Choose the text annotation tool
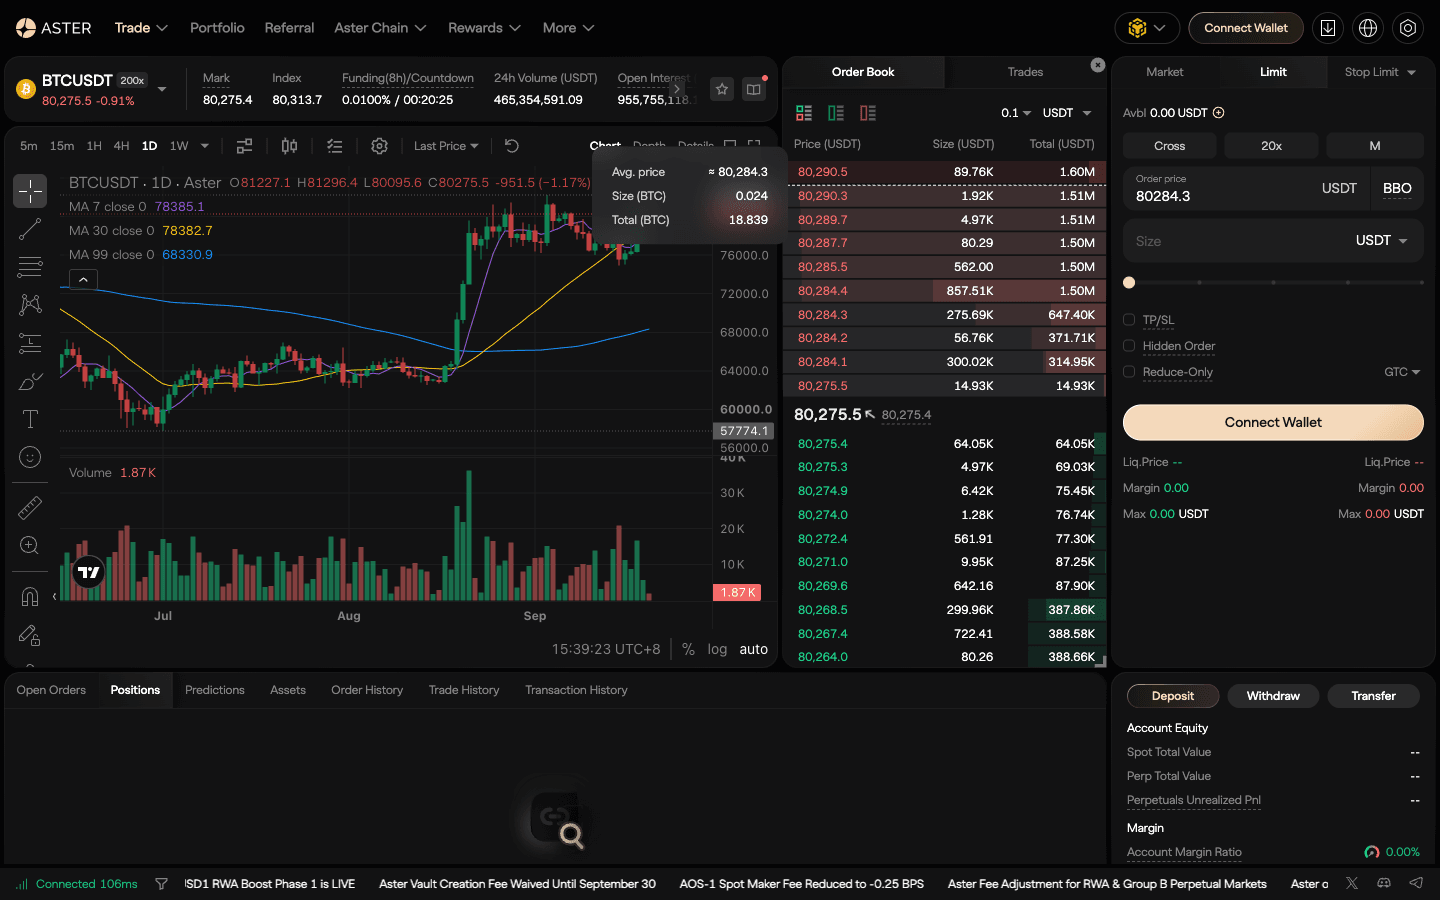The width and height of the screenshot is (1440, 900). (30, 419)
